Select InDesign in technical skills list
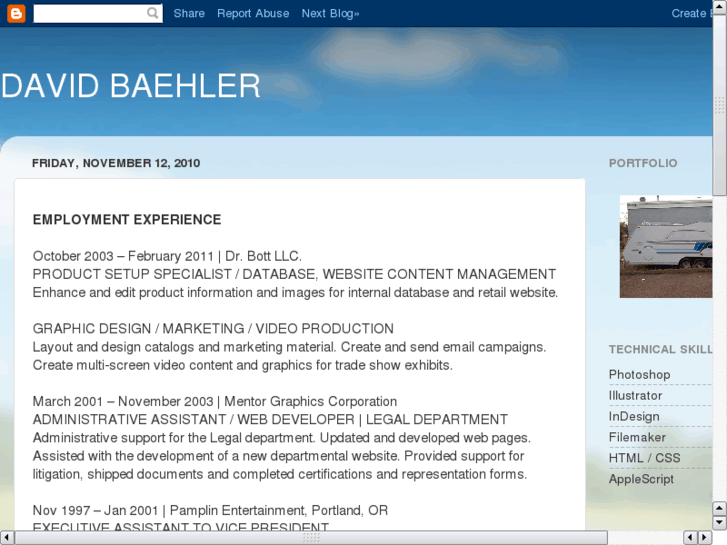Image resolution: width=727 pixels, height=545 pixels. pos(634,417)
